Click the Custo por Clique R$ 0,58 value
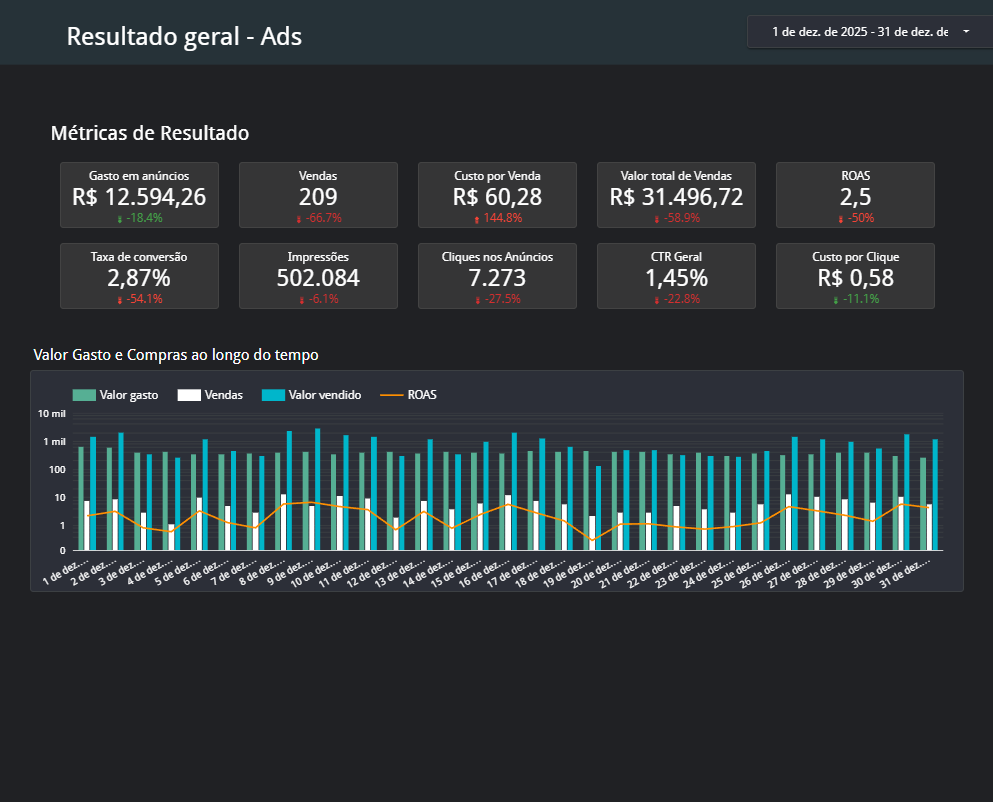Image resolution: width=993 pixels, height=802 pixels. [856, 278]
